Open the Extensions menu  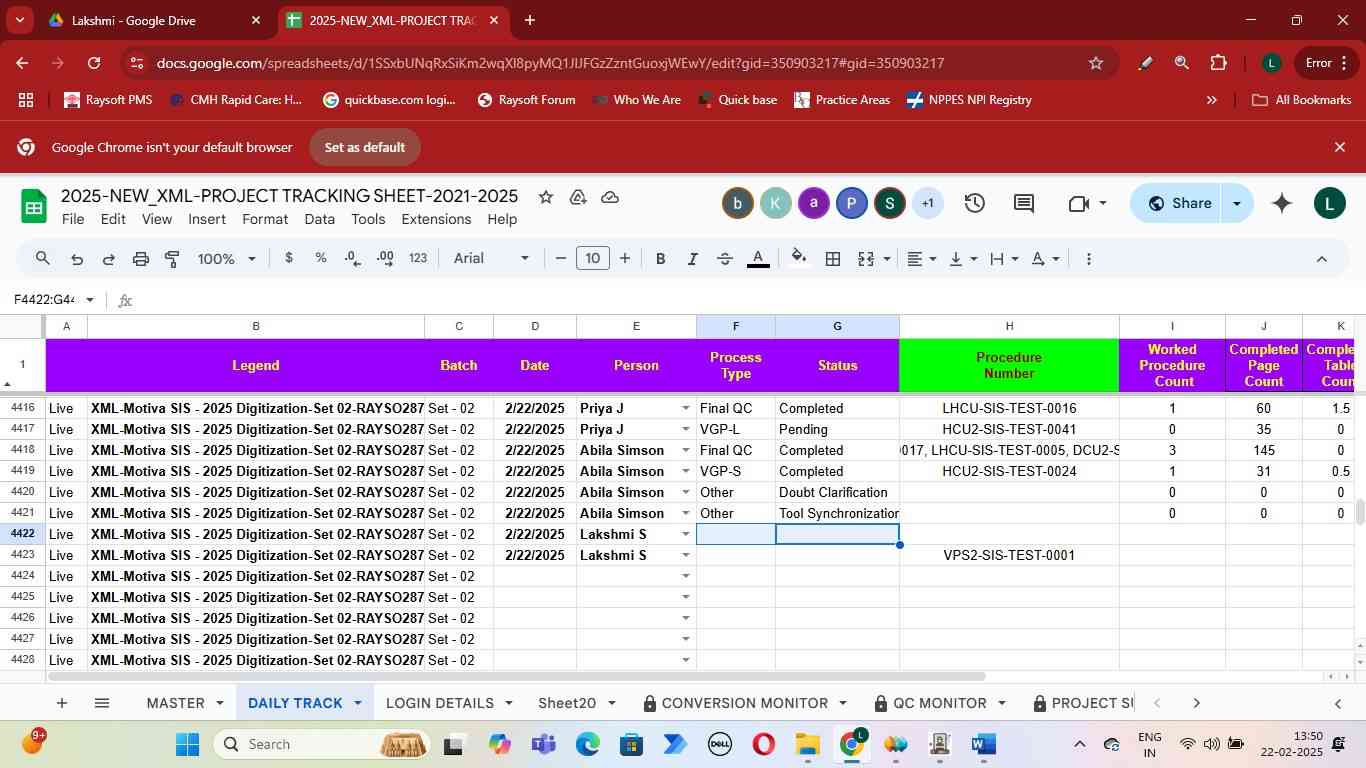436,219
